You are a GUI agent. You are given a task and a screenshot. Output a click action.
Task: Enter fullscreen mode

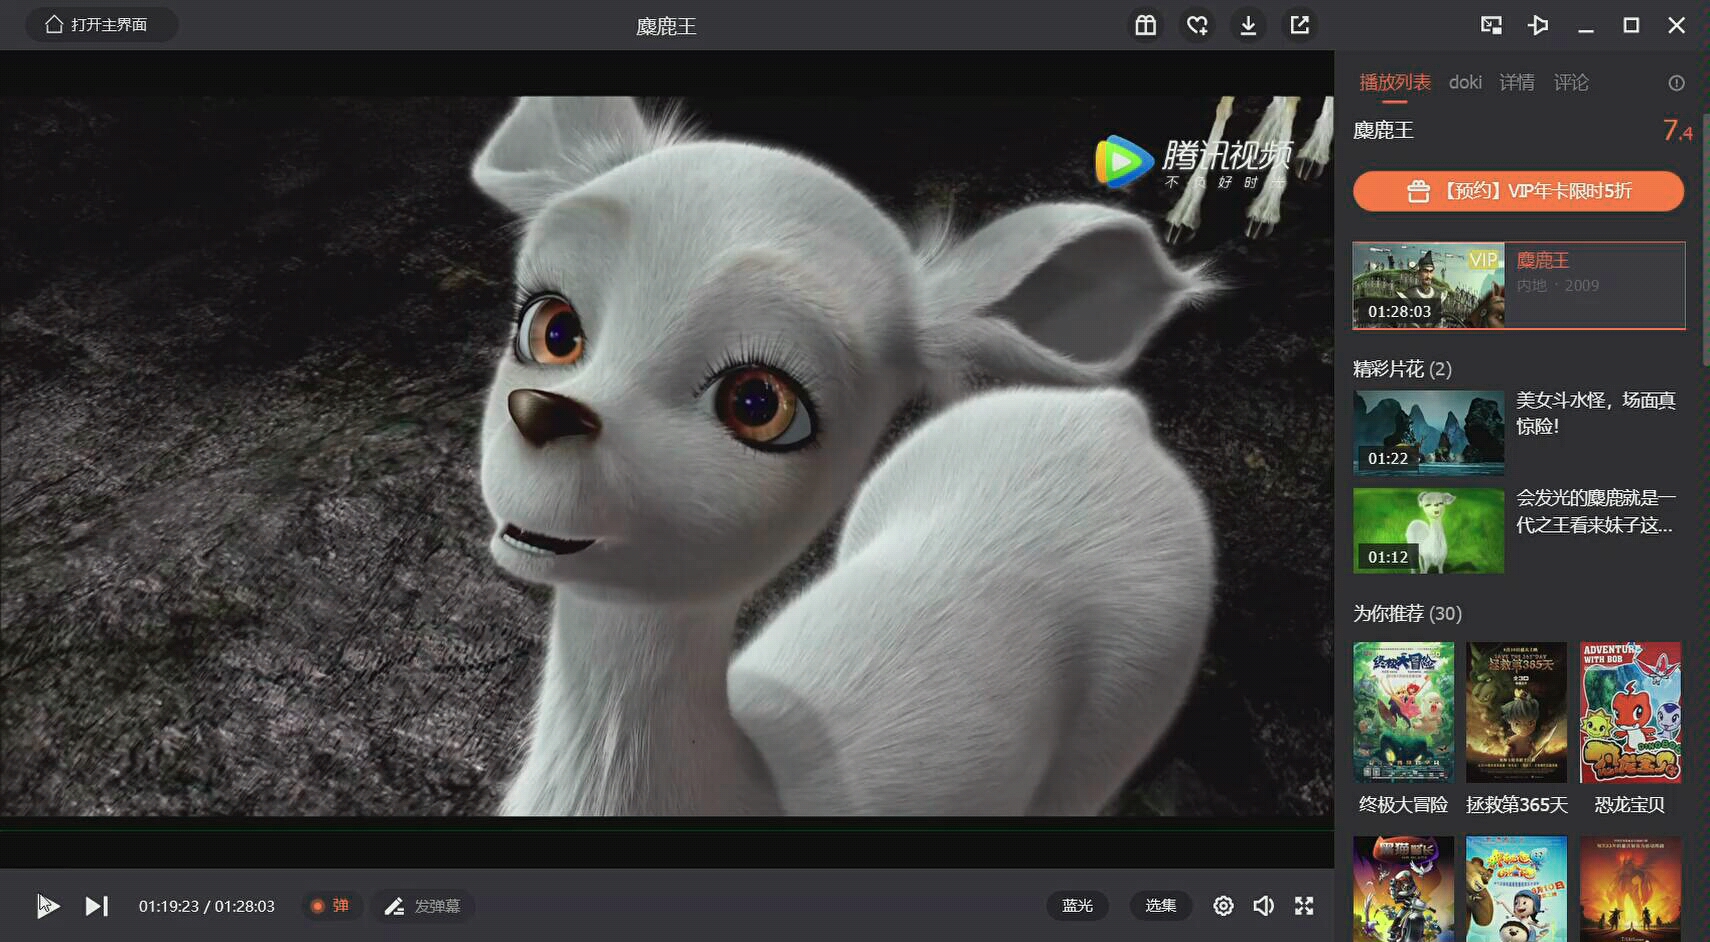tap(1304, 906)
